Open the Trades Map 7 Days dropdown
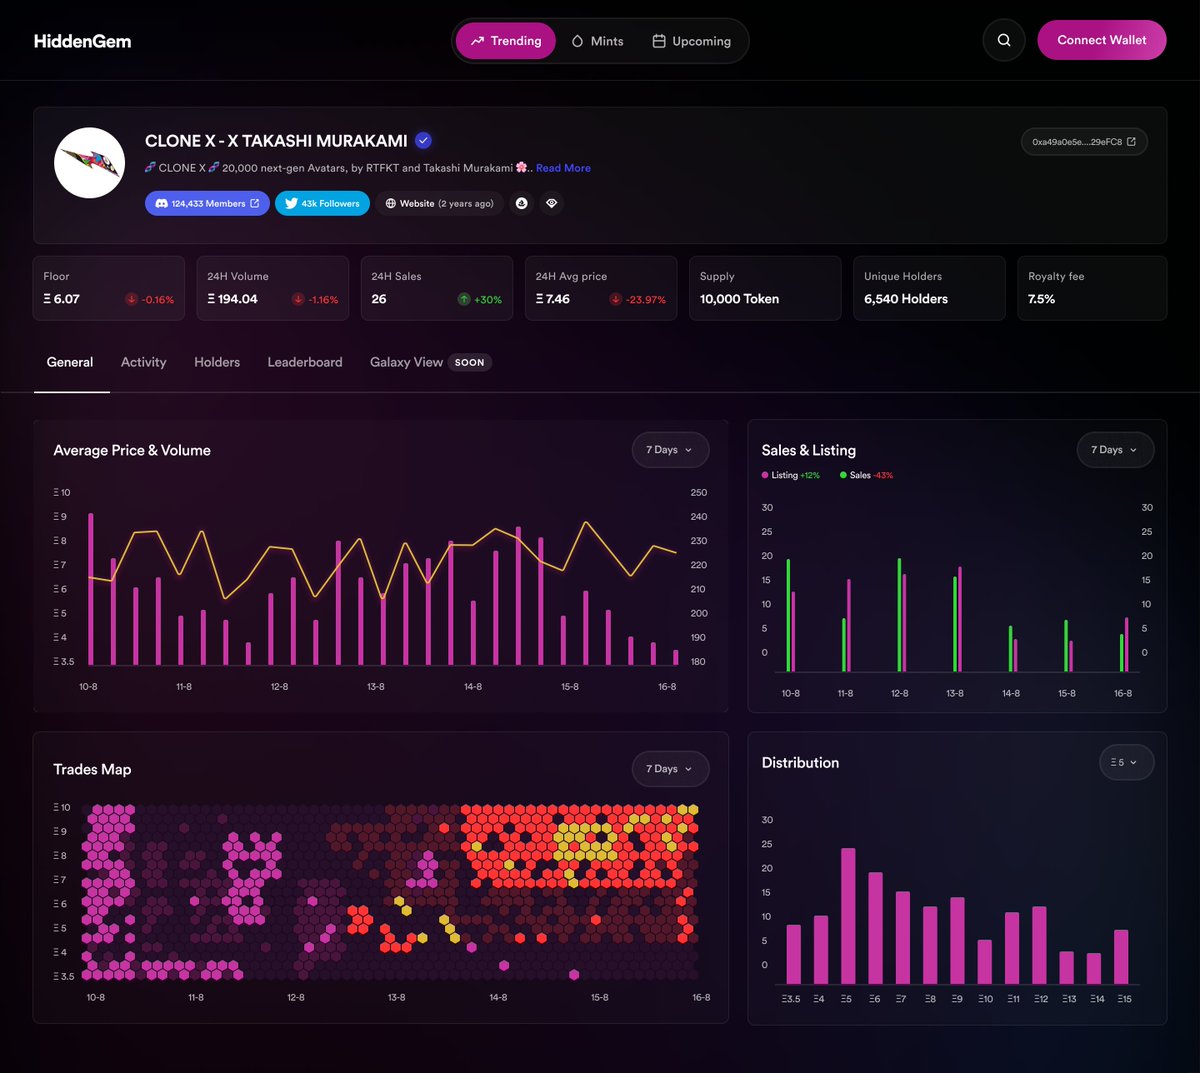 [x=670, y=769]
